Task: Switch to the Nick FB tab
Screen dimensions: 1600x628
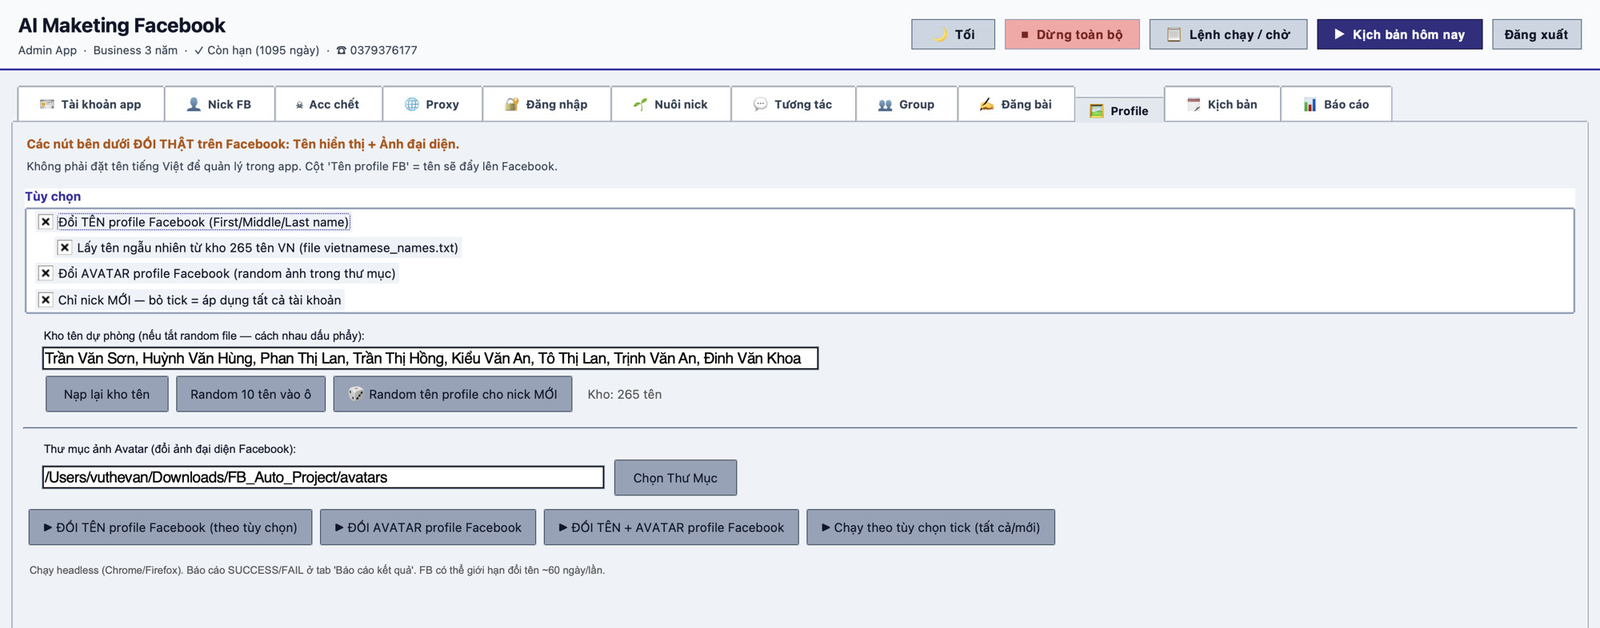Action: point(219,104)
